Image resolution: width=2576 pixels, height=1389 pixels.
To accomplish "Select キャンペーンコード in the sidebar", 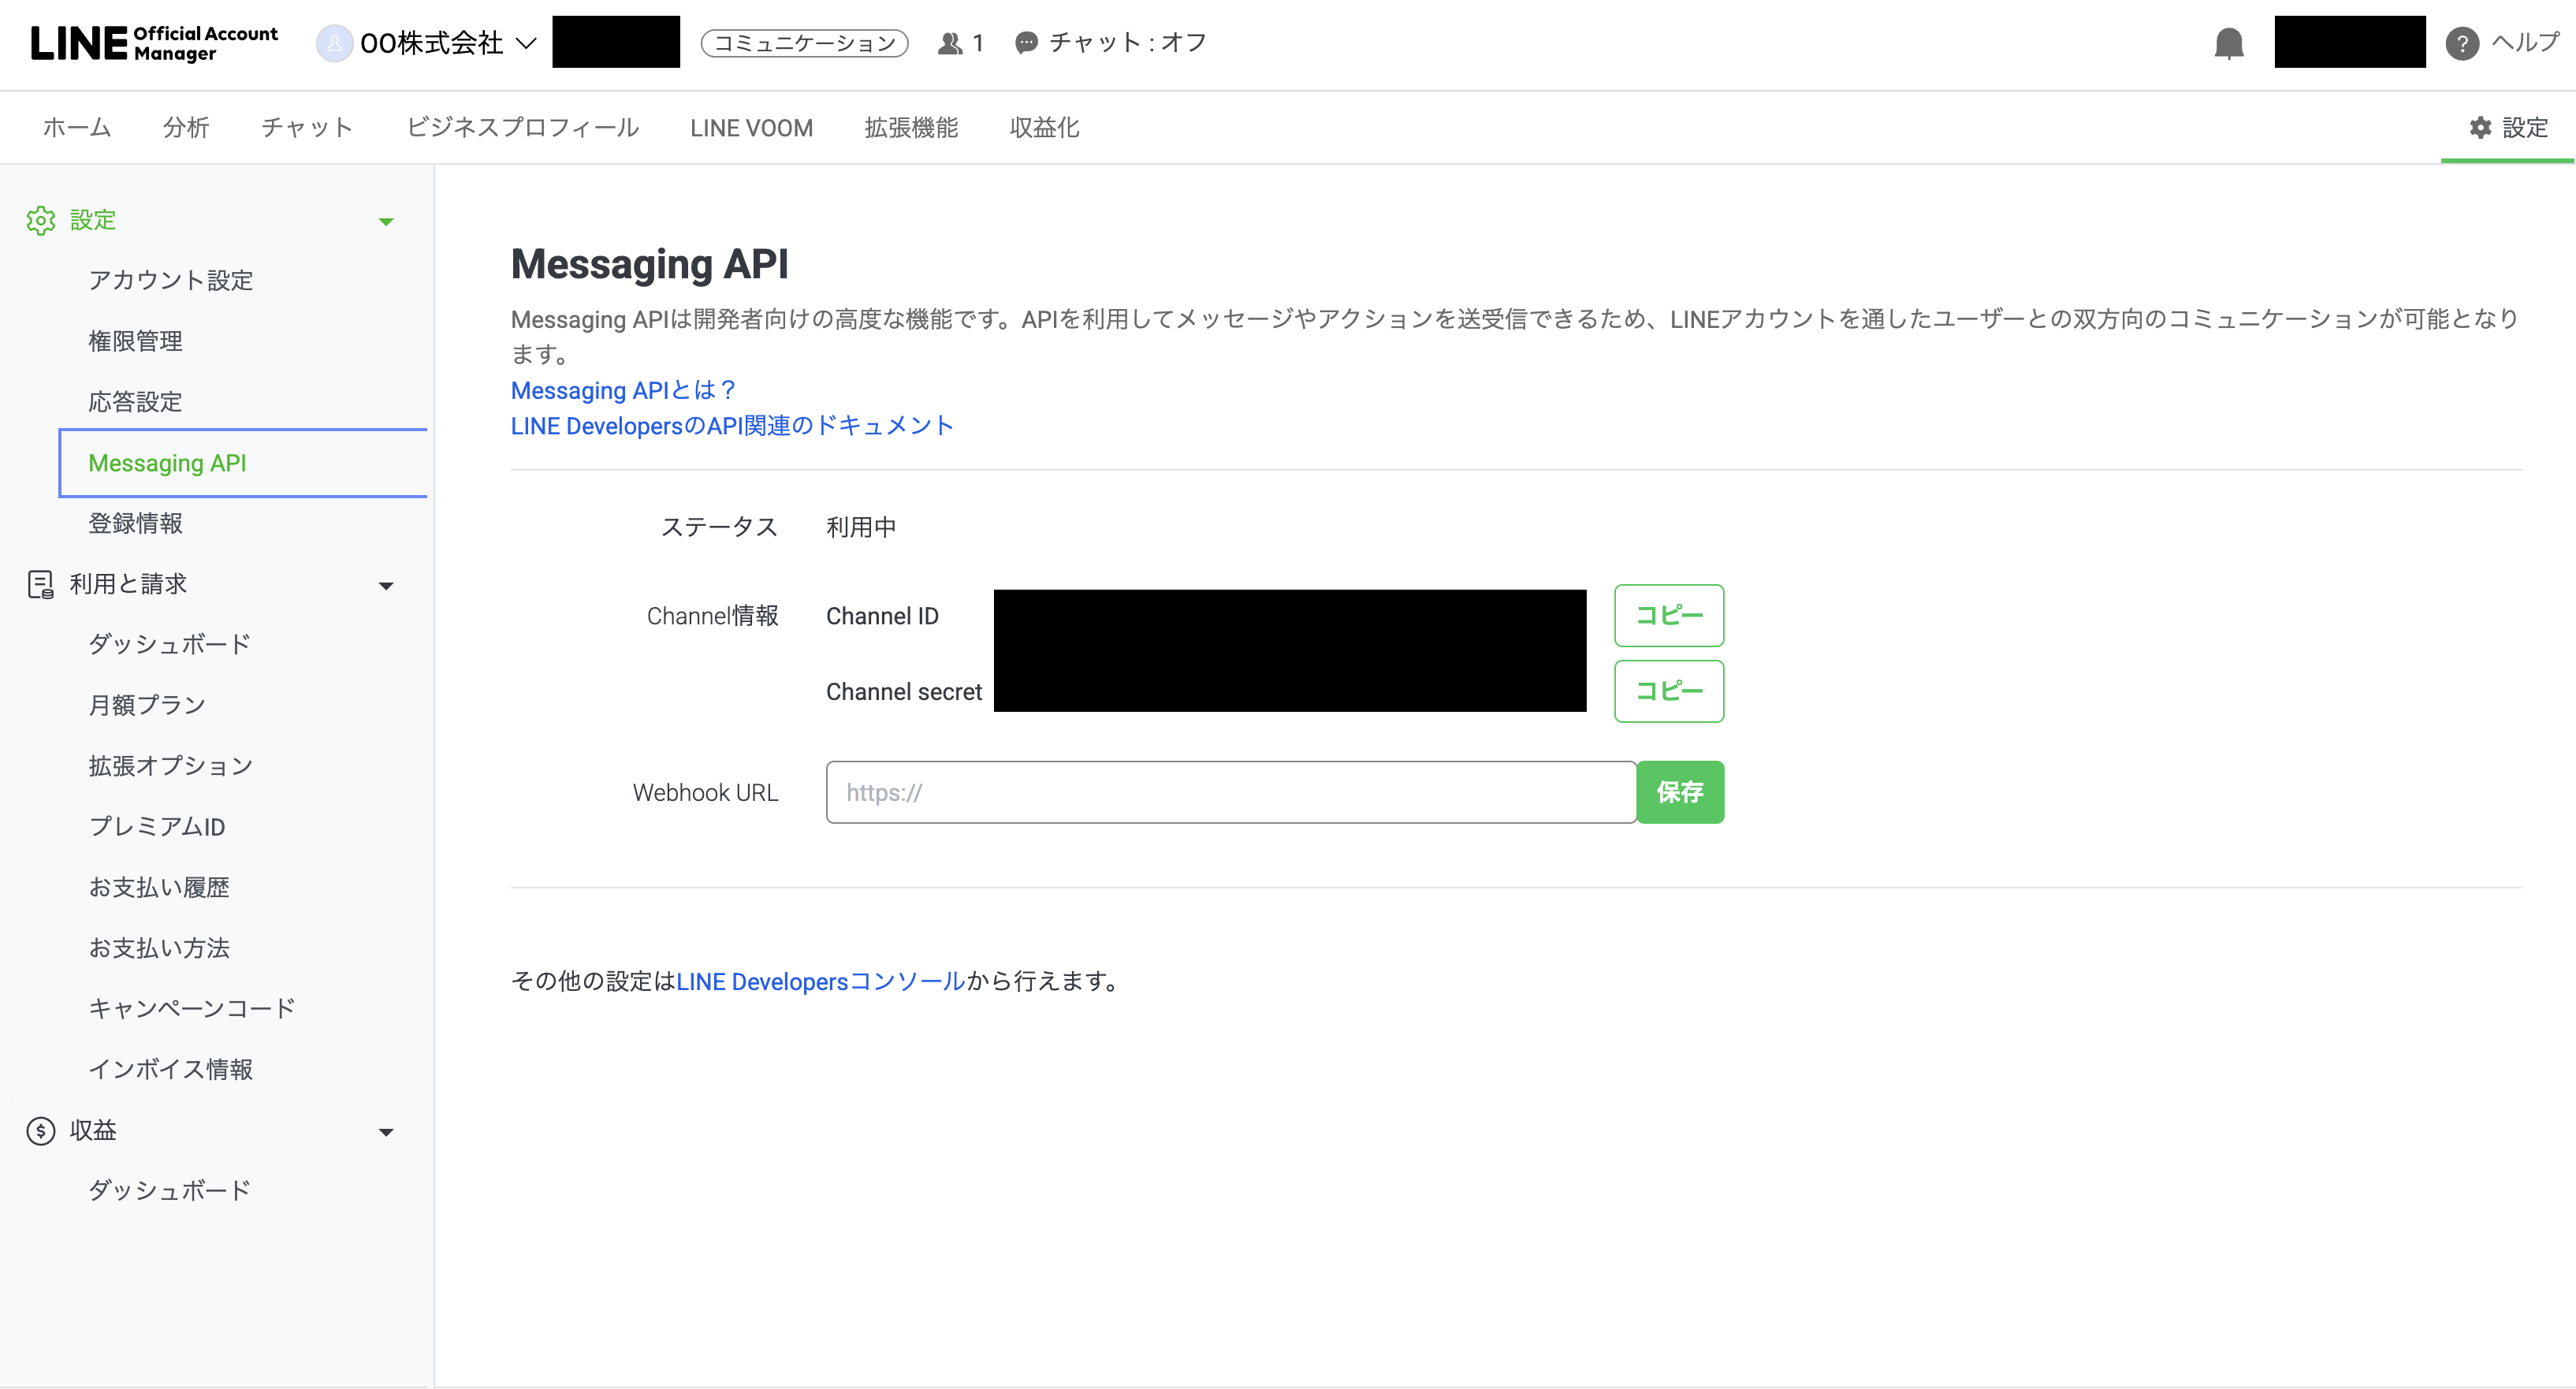I will tap(192, 1008).
